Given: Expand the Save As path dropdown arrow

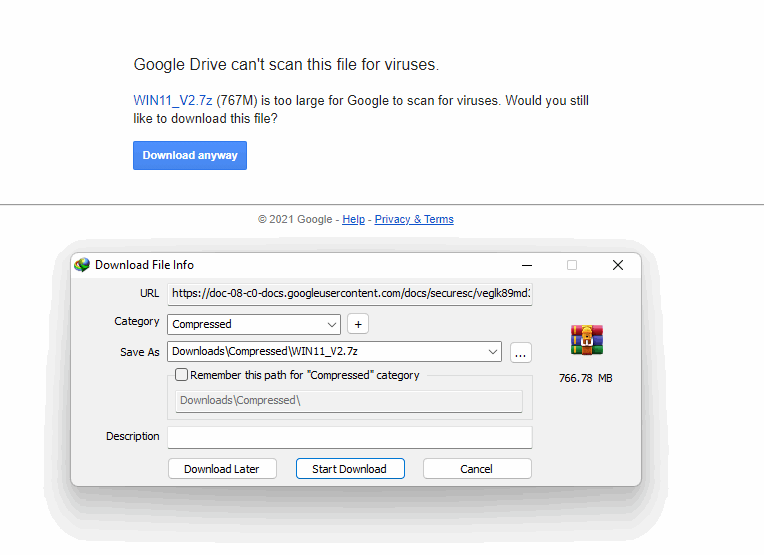Looking at the screenshot, I should pyautogui.click(x=493, y=352).
